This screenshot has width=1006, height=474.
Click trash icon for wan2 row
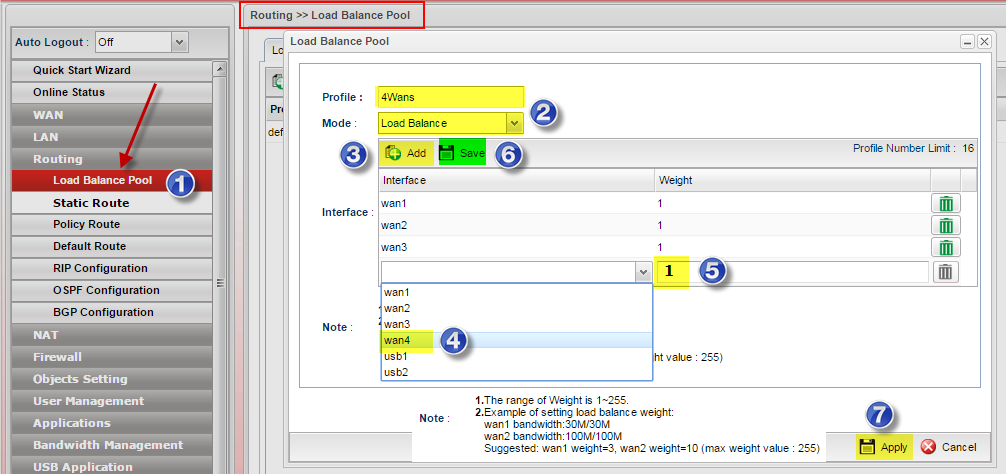coord(944,225)
